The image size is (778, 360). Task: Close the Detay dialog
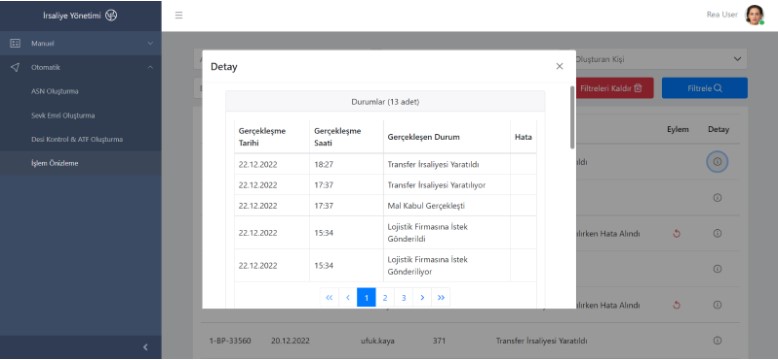pyautogui.click(x=560, y=66)
